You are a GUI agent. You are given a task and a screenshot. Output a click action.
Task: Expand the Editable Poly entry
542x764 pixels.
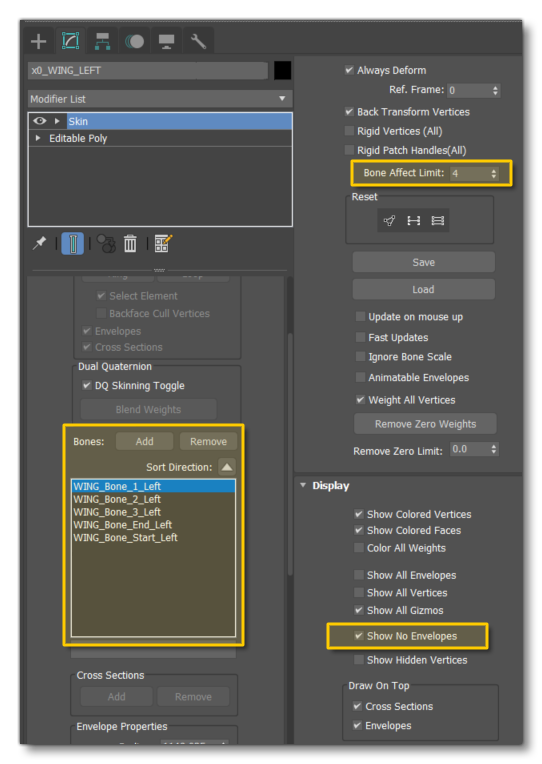(x=38, y=138)
